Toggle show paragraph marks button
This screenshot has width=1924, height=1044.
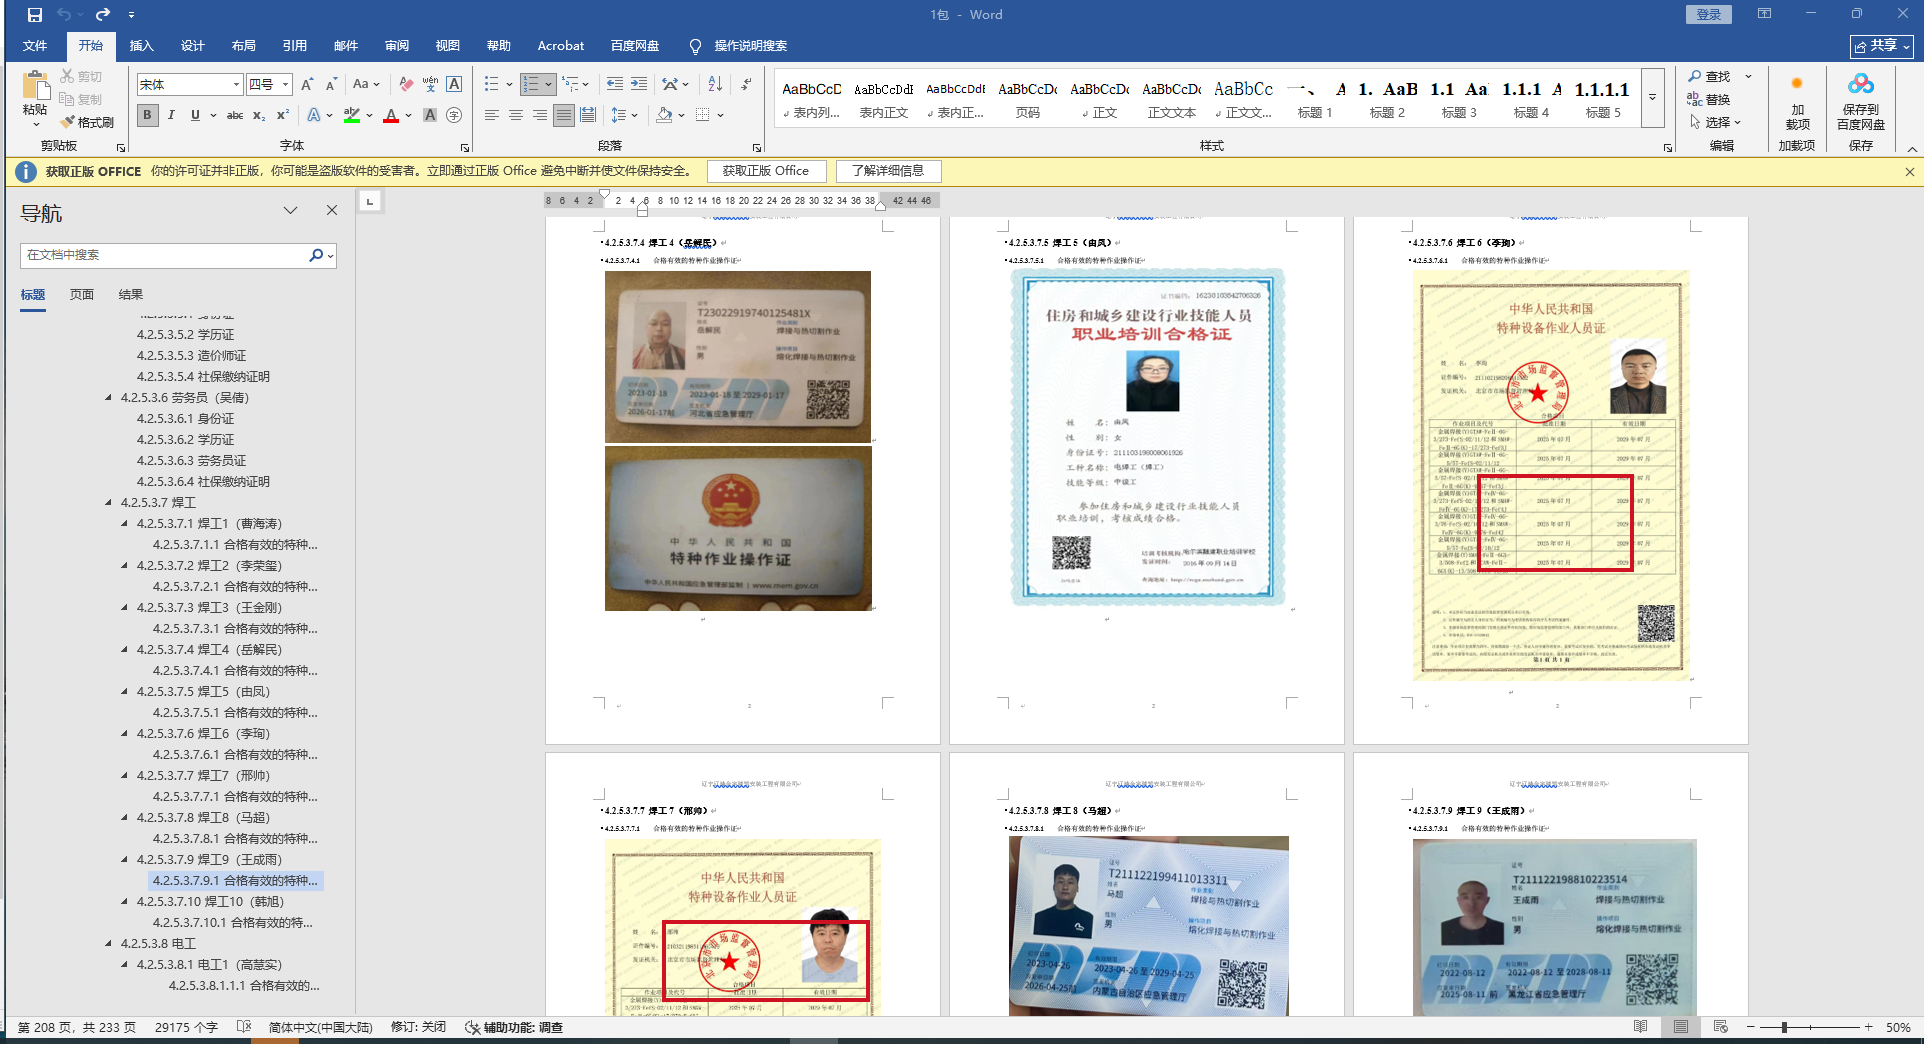point(746,84)
